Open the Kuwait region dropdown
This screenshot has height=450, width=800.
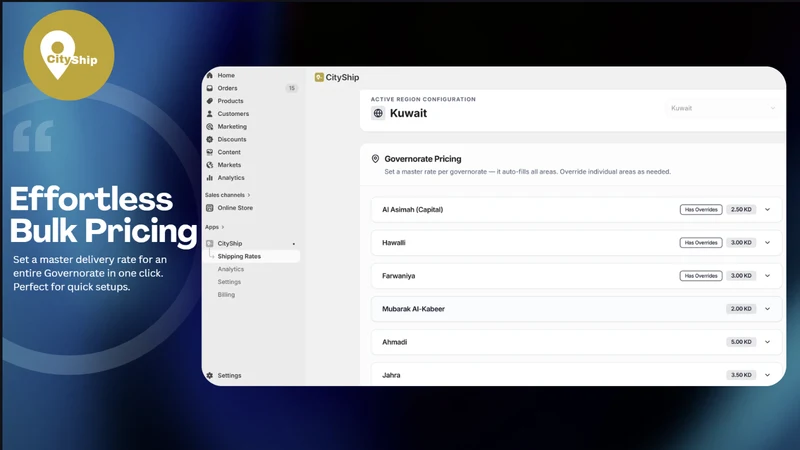click(x=722, y=108)
